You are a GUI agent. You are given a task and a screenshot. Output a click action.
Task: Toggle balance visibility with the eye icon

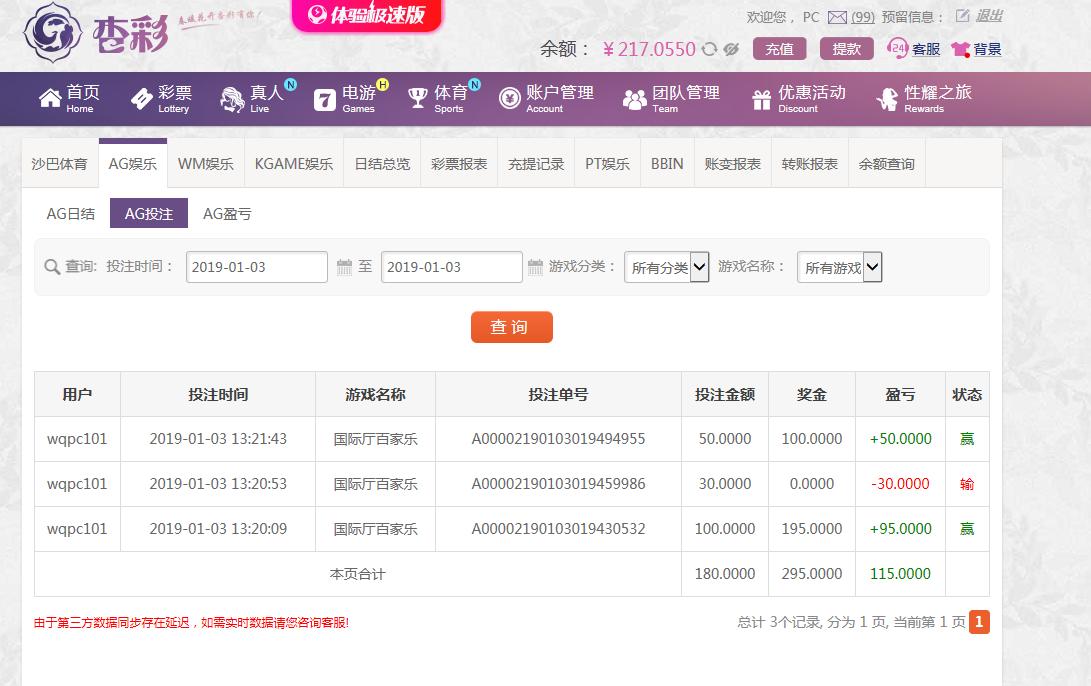point(731,49)
